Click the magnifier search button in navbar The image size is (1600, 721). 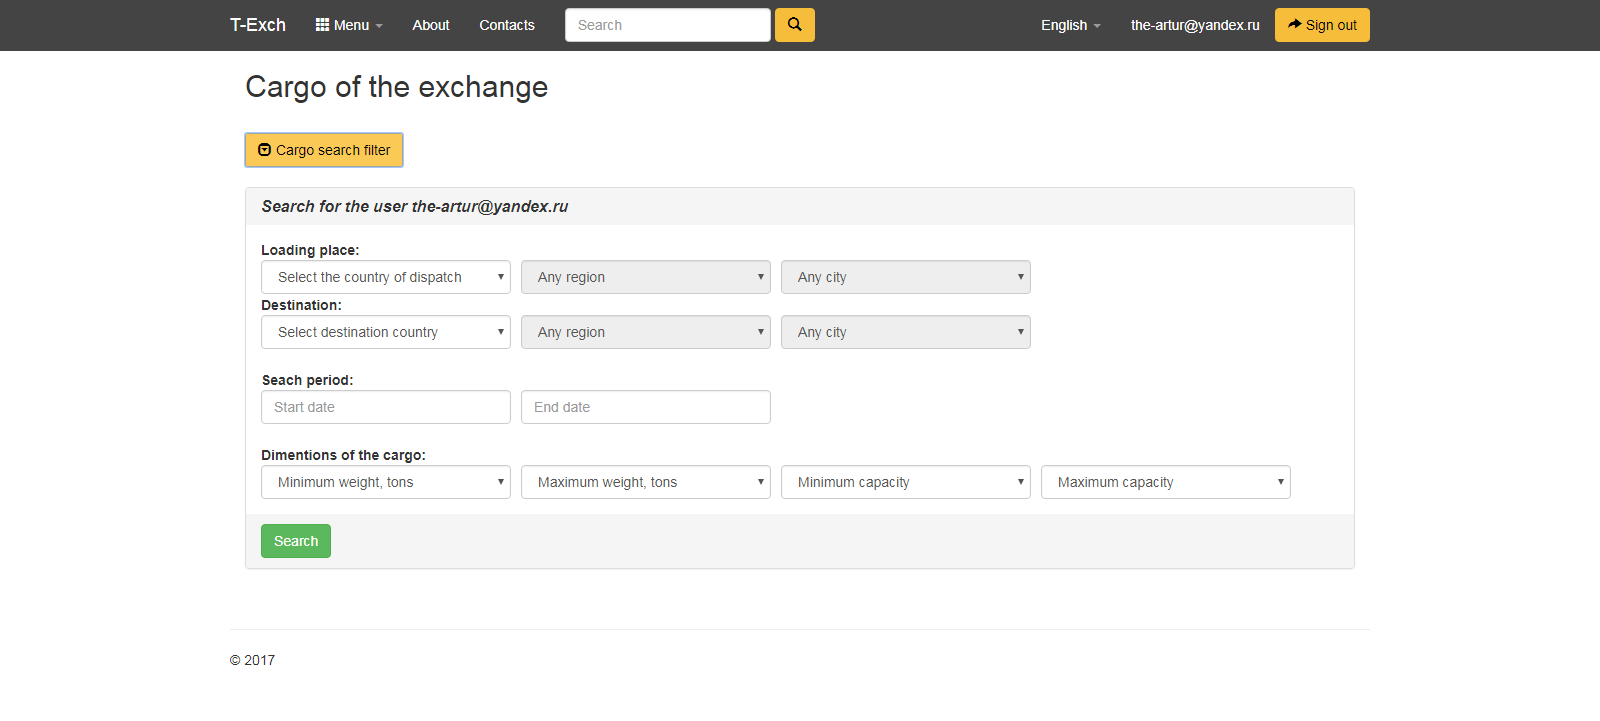pos(794,25)
